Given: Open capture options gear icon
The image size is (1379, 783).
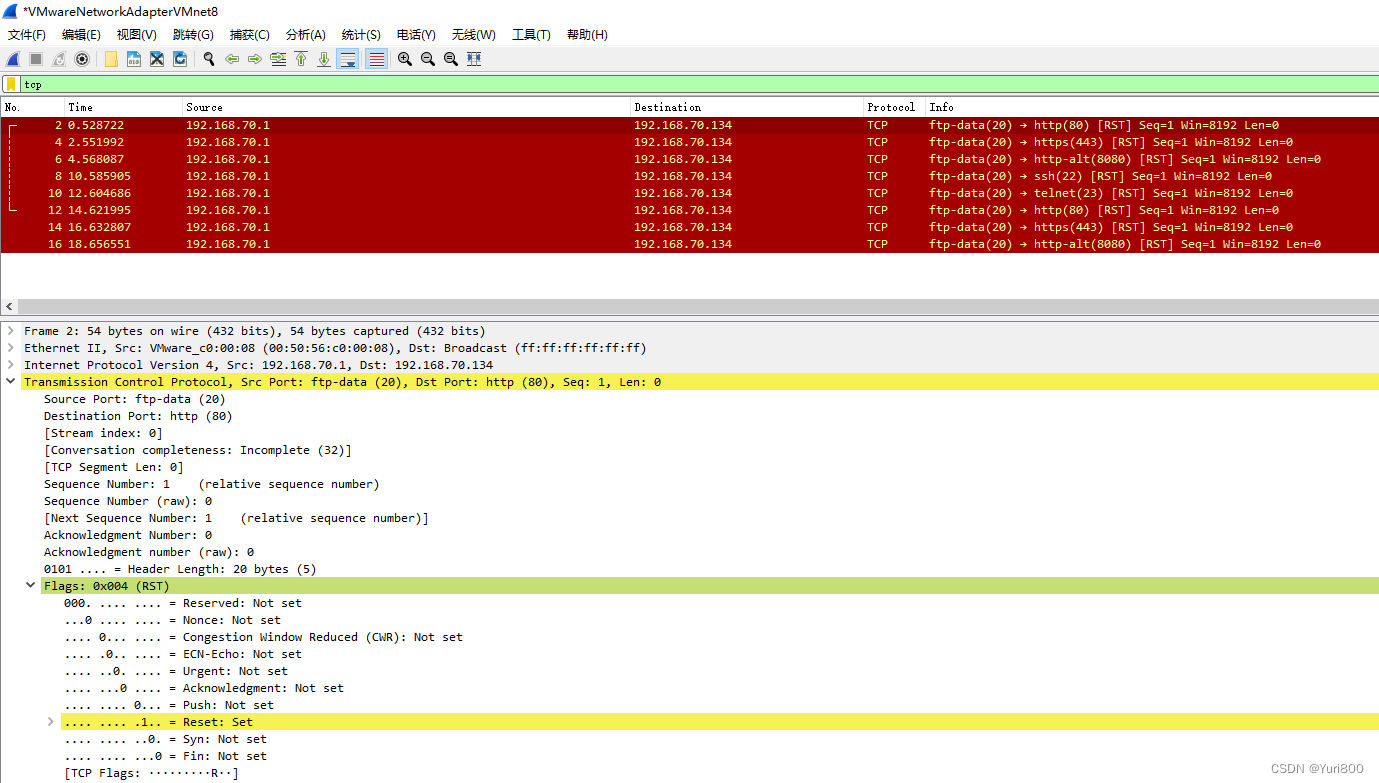Looking at the screenshot, I should pyautogui.click(x=82, y=59).
